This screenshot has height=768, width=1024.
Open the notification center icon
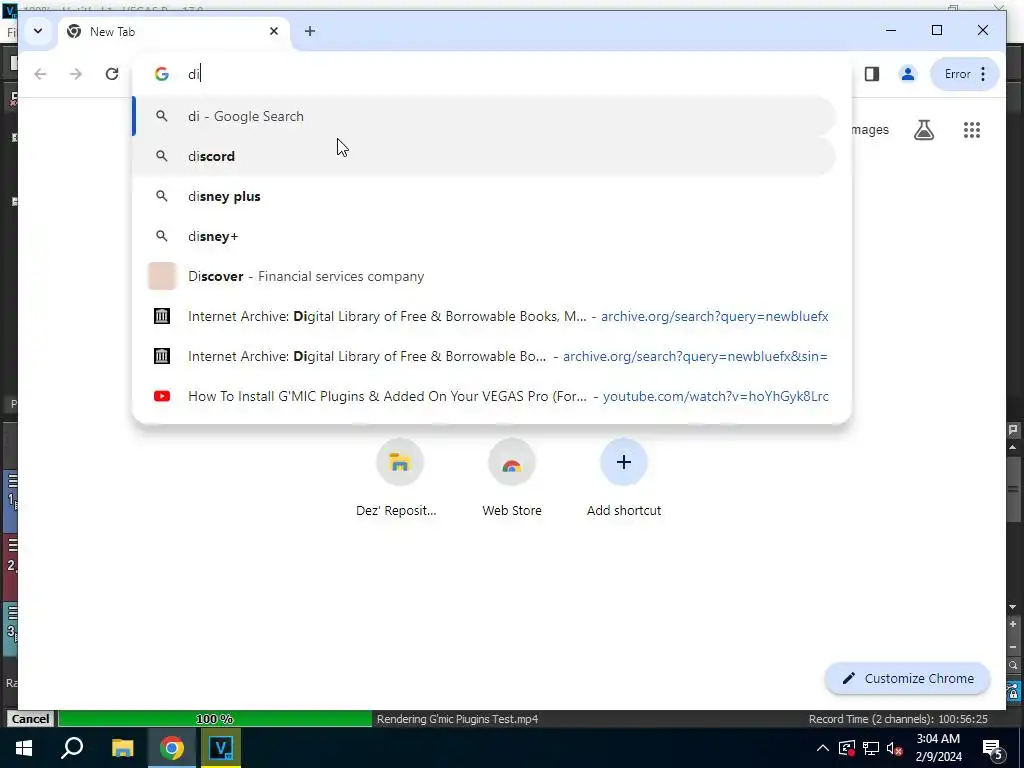(x=993, y=748)
